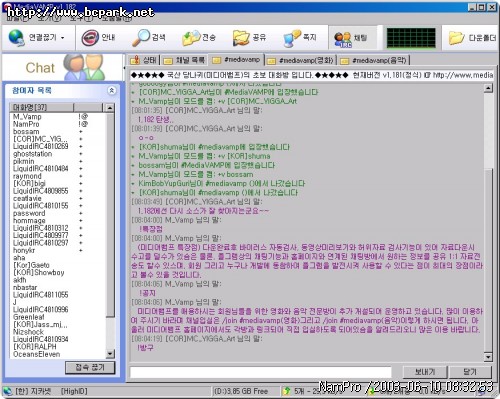The width and height of the screenshot is (500, 399).
Task: Select user password
Action: [29, 213]
